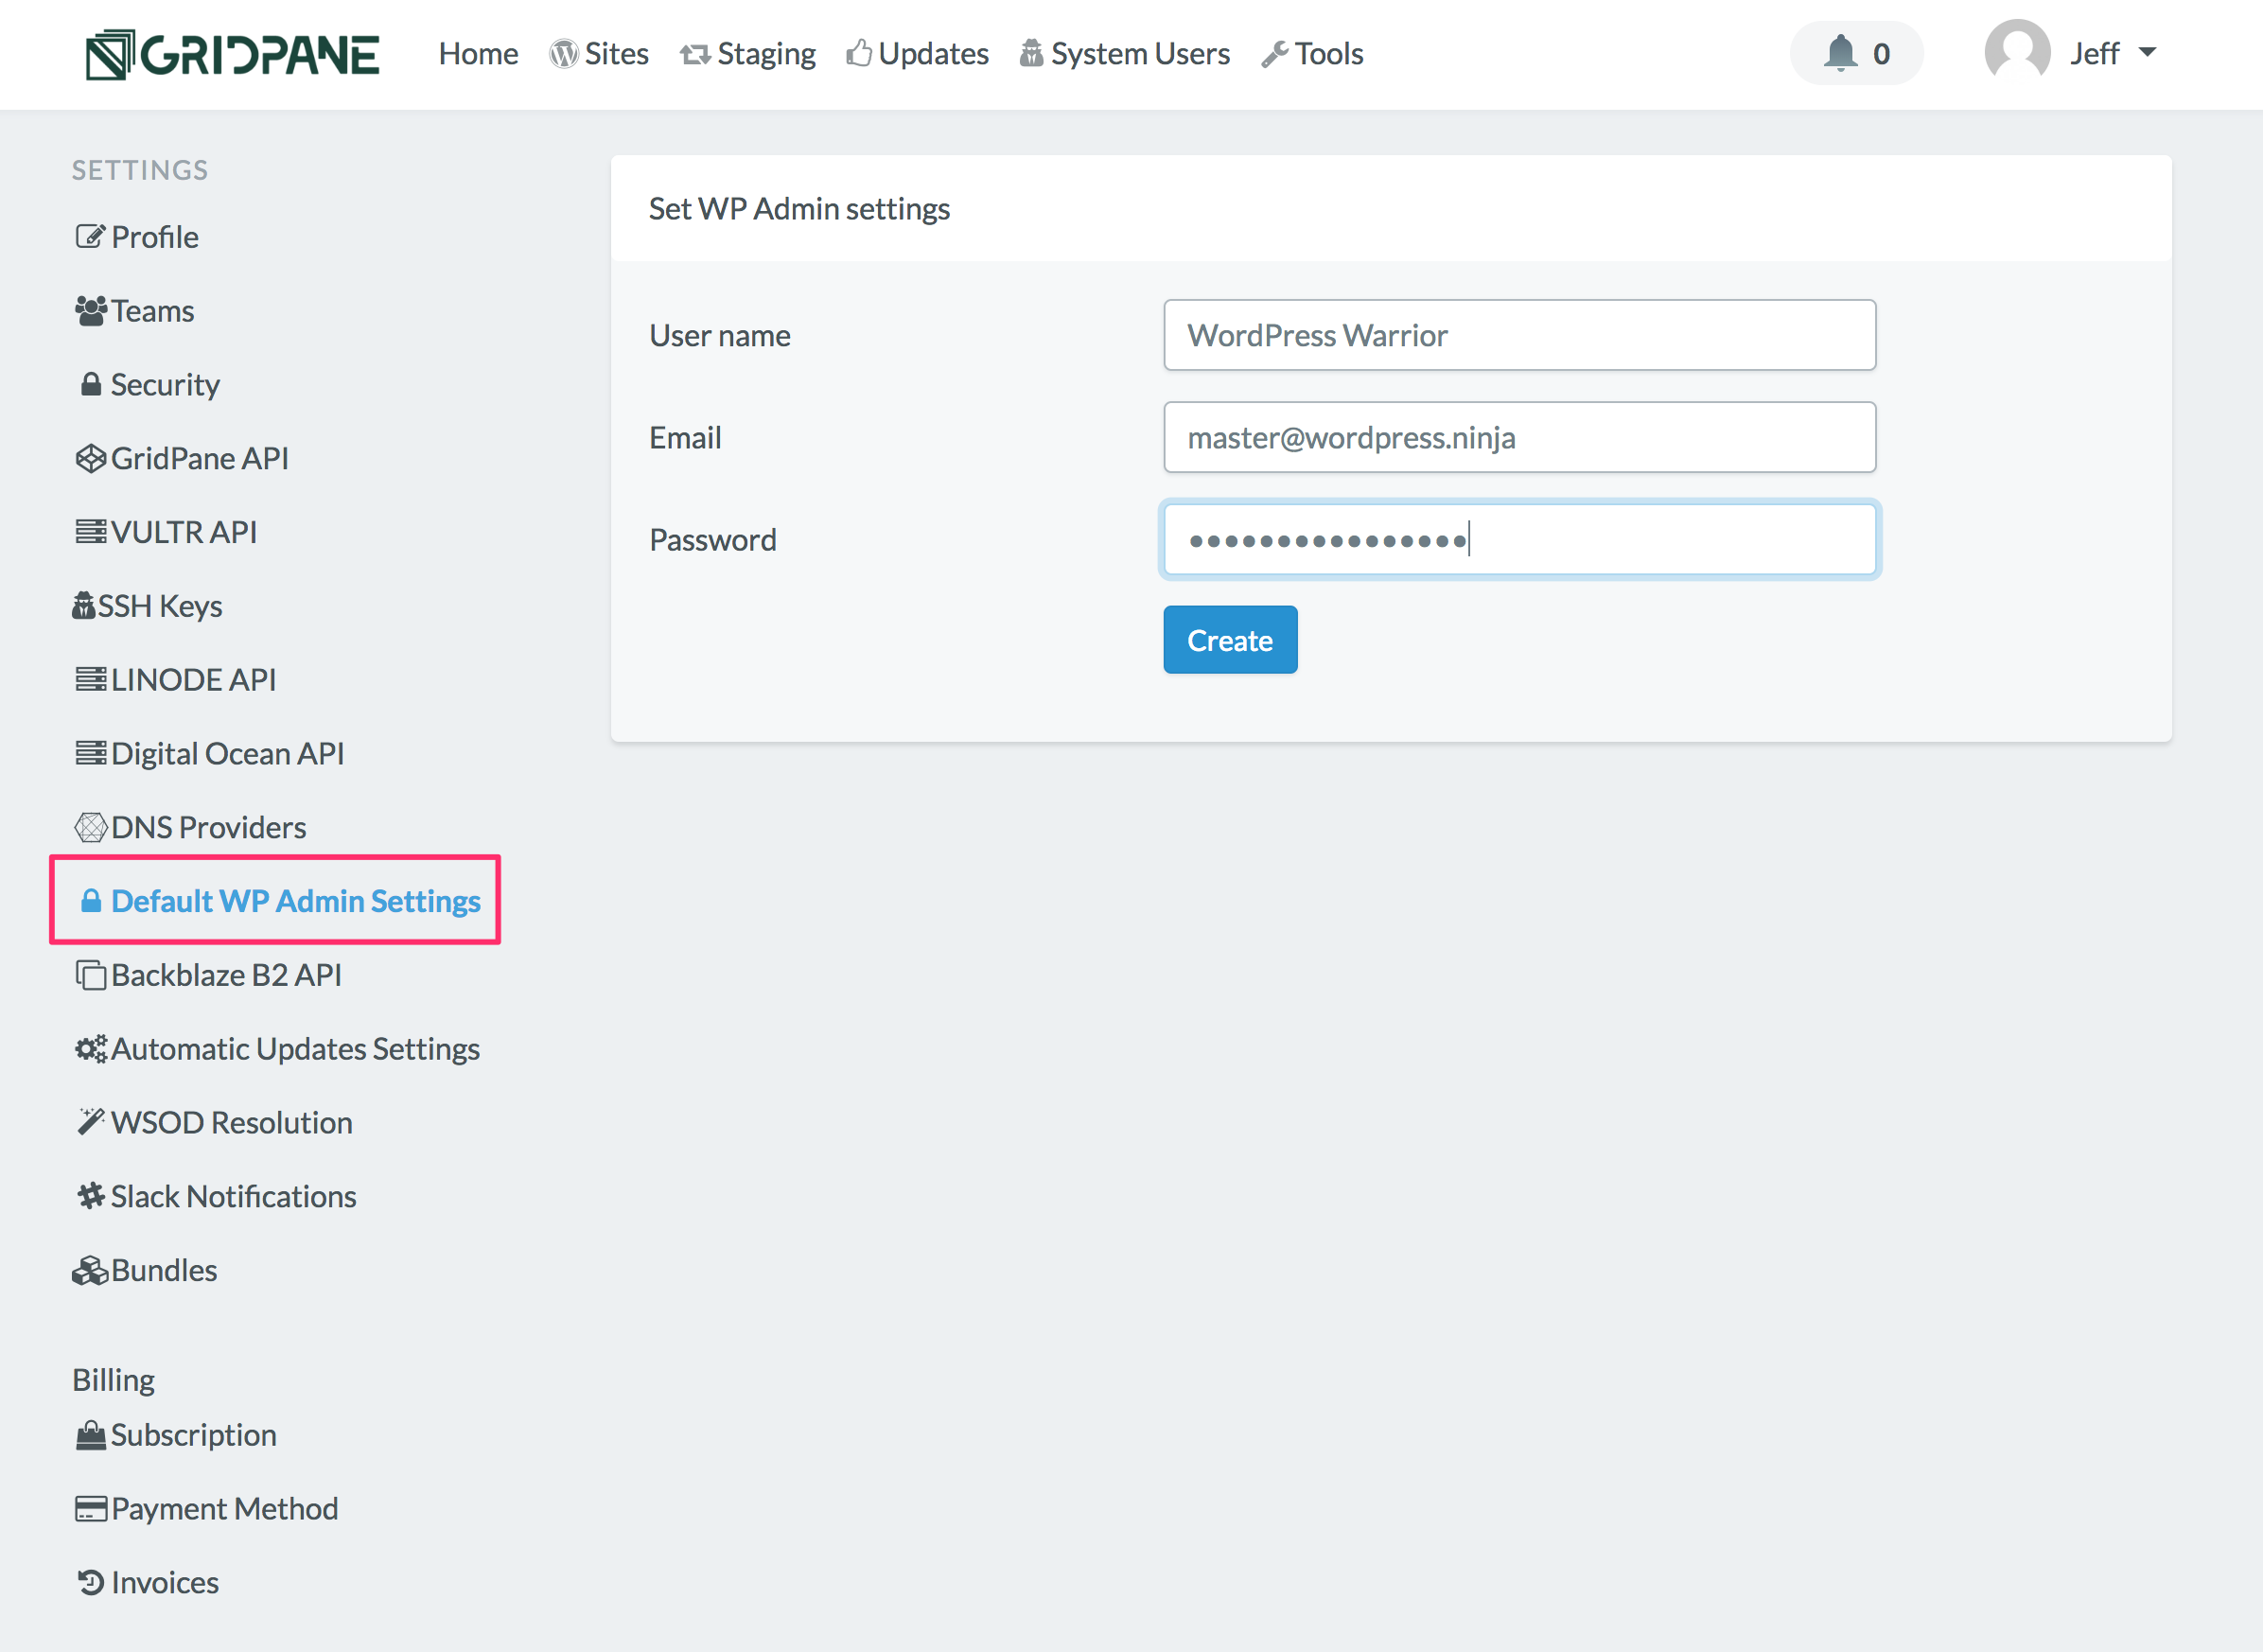2263x1652 pixels.
Task: Click the DNS Providers globe icon
Action: click(x=90, y=827)
